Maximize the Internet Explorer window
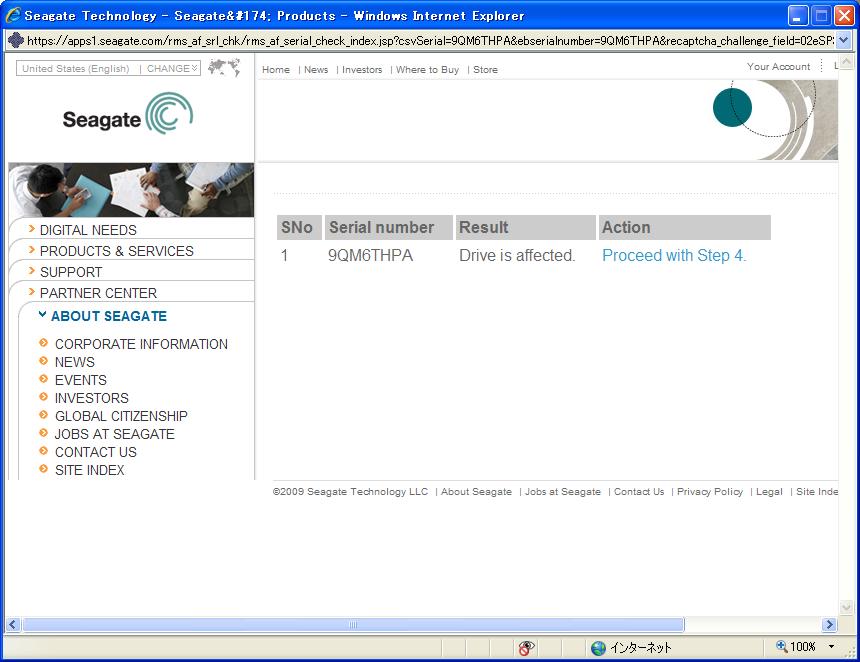 pyautogui.click(x=821, y=15)
